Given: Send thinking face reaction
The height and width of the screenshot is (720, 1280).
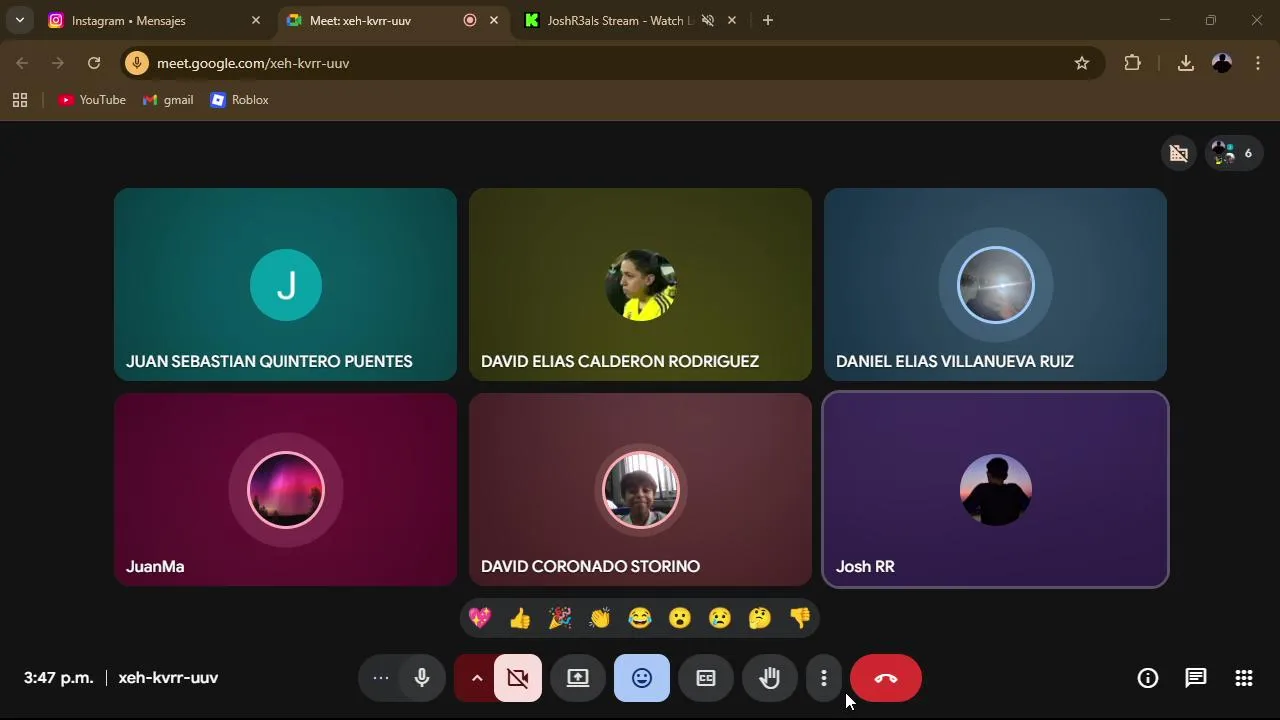Looking at the screenshot, I should [x=760, y=618].
